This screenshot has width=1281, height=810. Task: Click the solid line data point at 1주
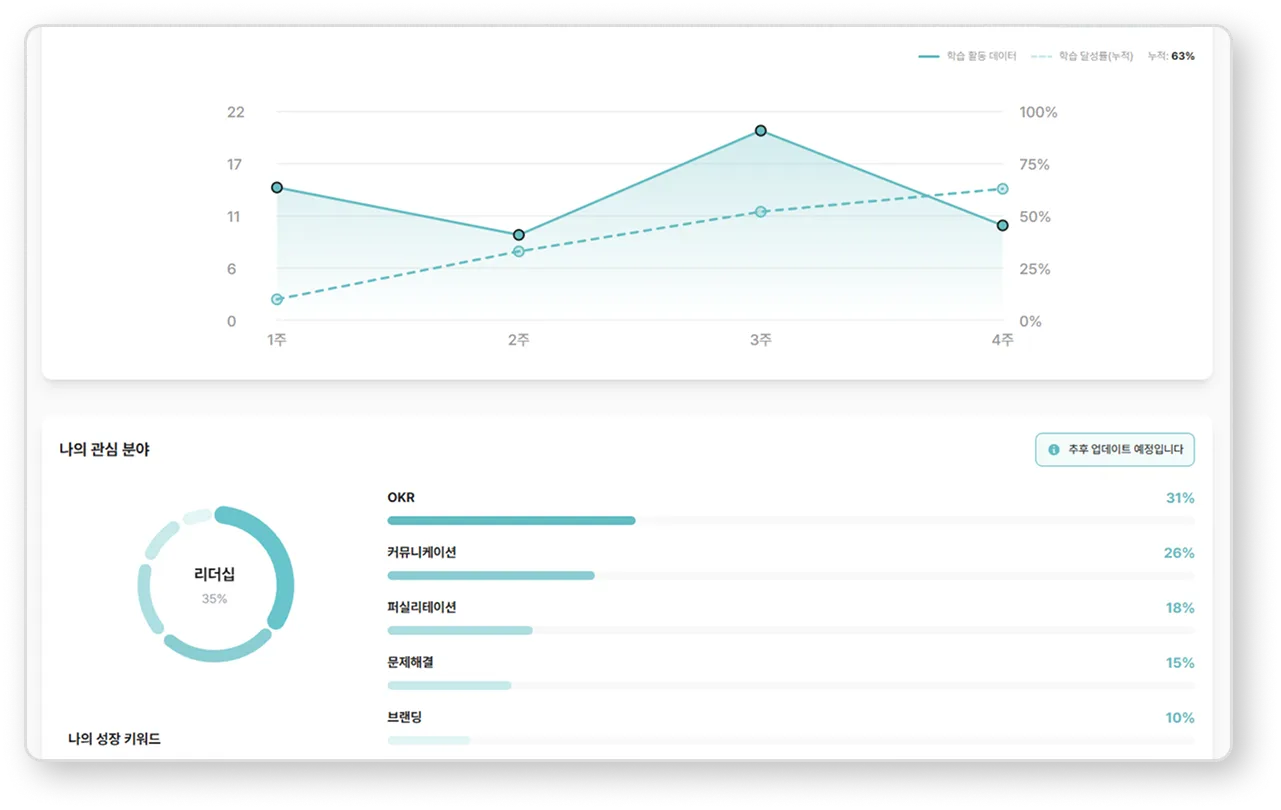click(277, 187)
